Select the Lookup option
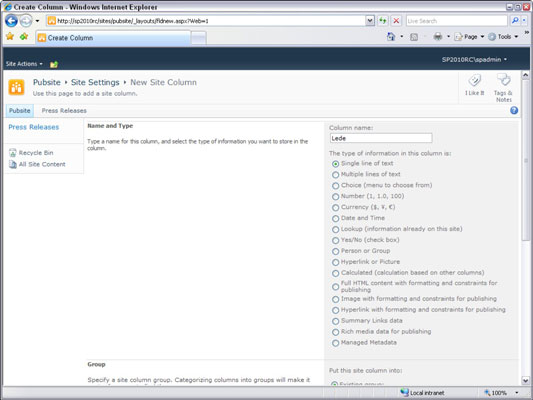This screenshot has height=400, width=533. (x=336, y=229)
